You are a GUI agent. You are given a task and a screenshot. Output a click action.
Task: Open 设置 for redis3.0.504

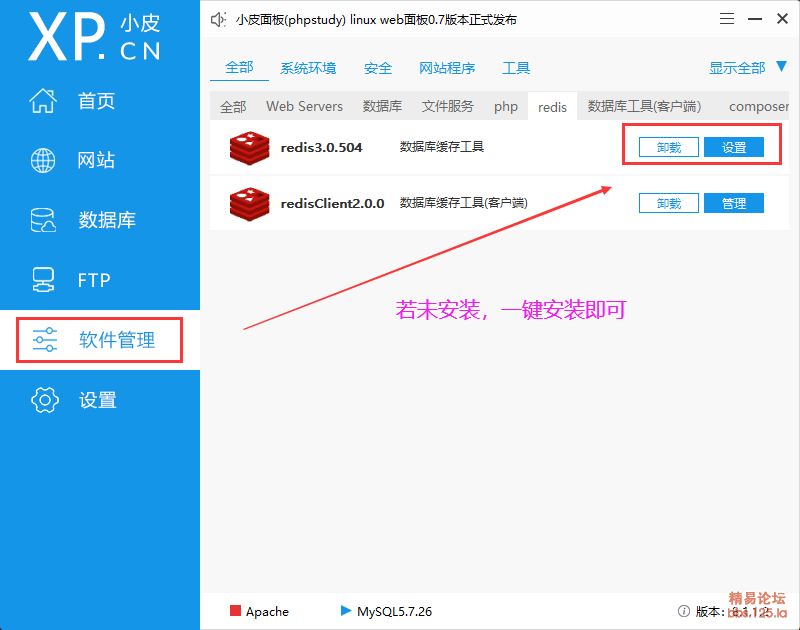tap(734, 147)
